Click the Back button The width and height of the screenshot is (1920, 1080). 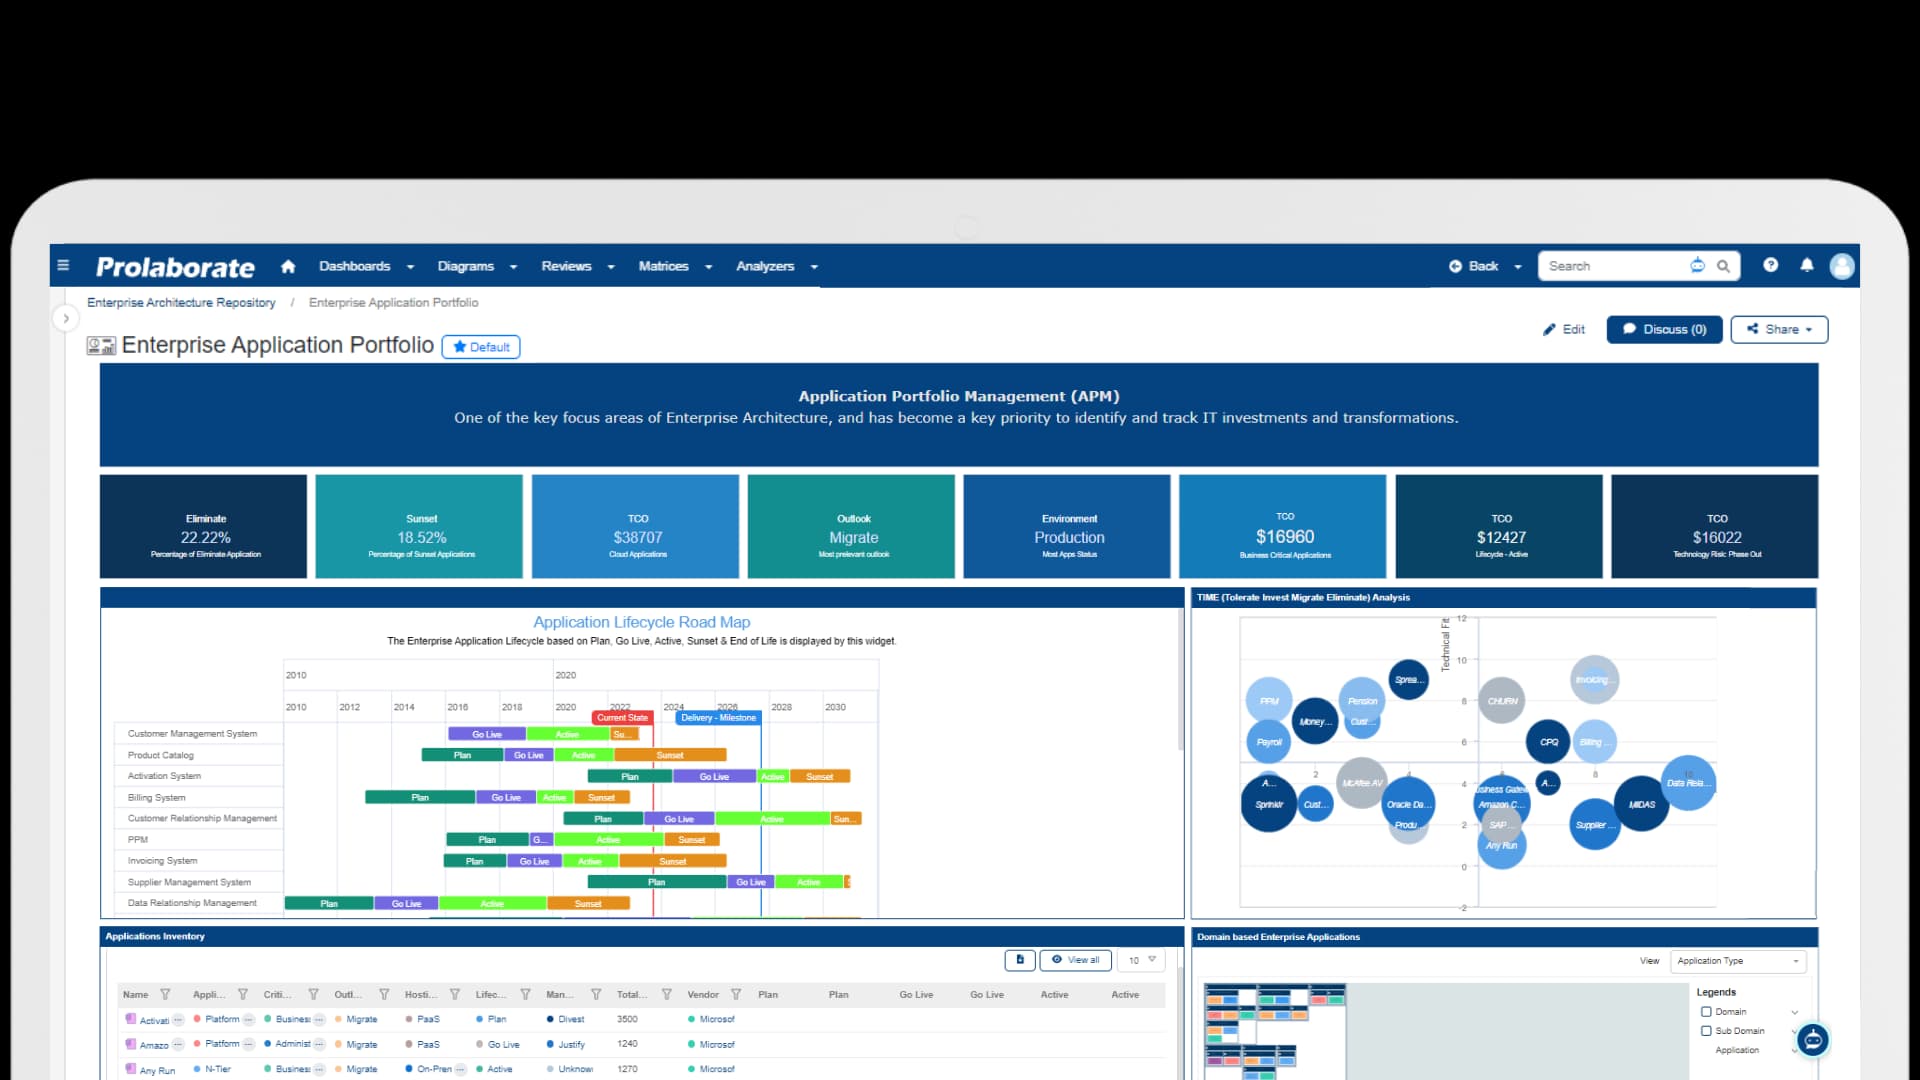[1474, 266]
